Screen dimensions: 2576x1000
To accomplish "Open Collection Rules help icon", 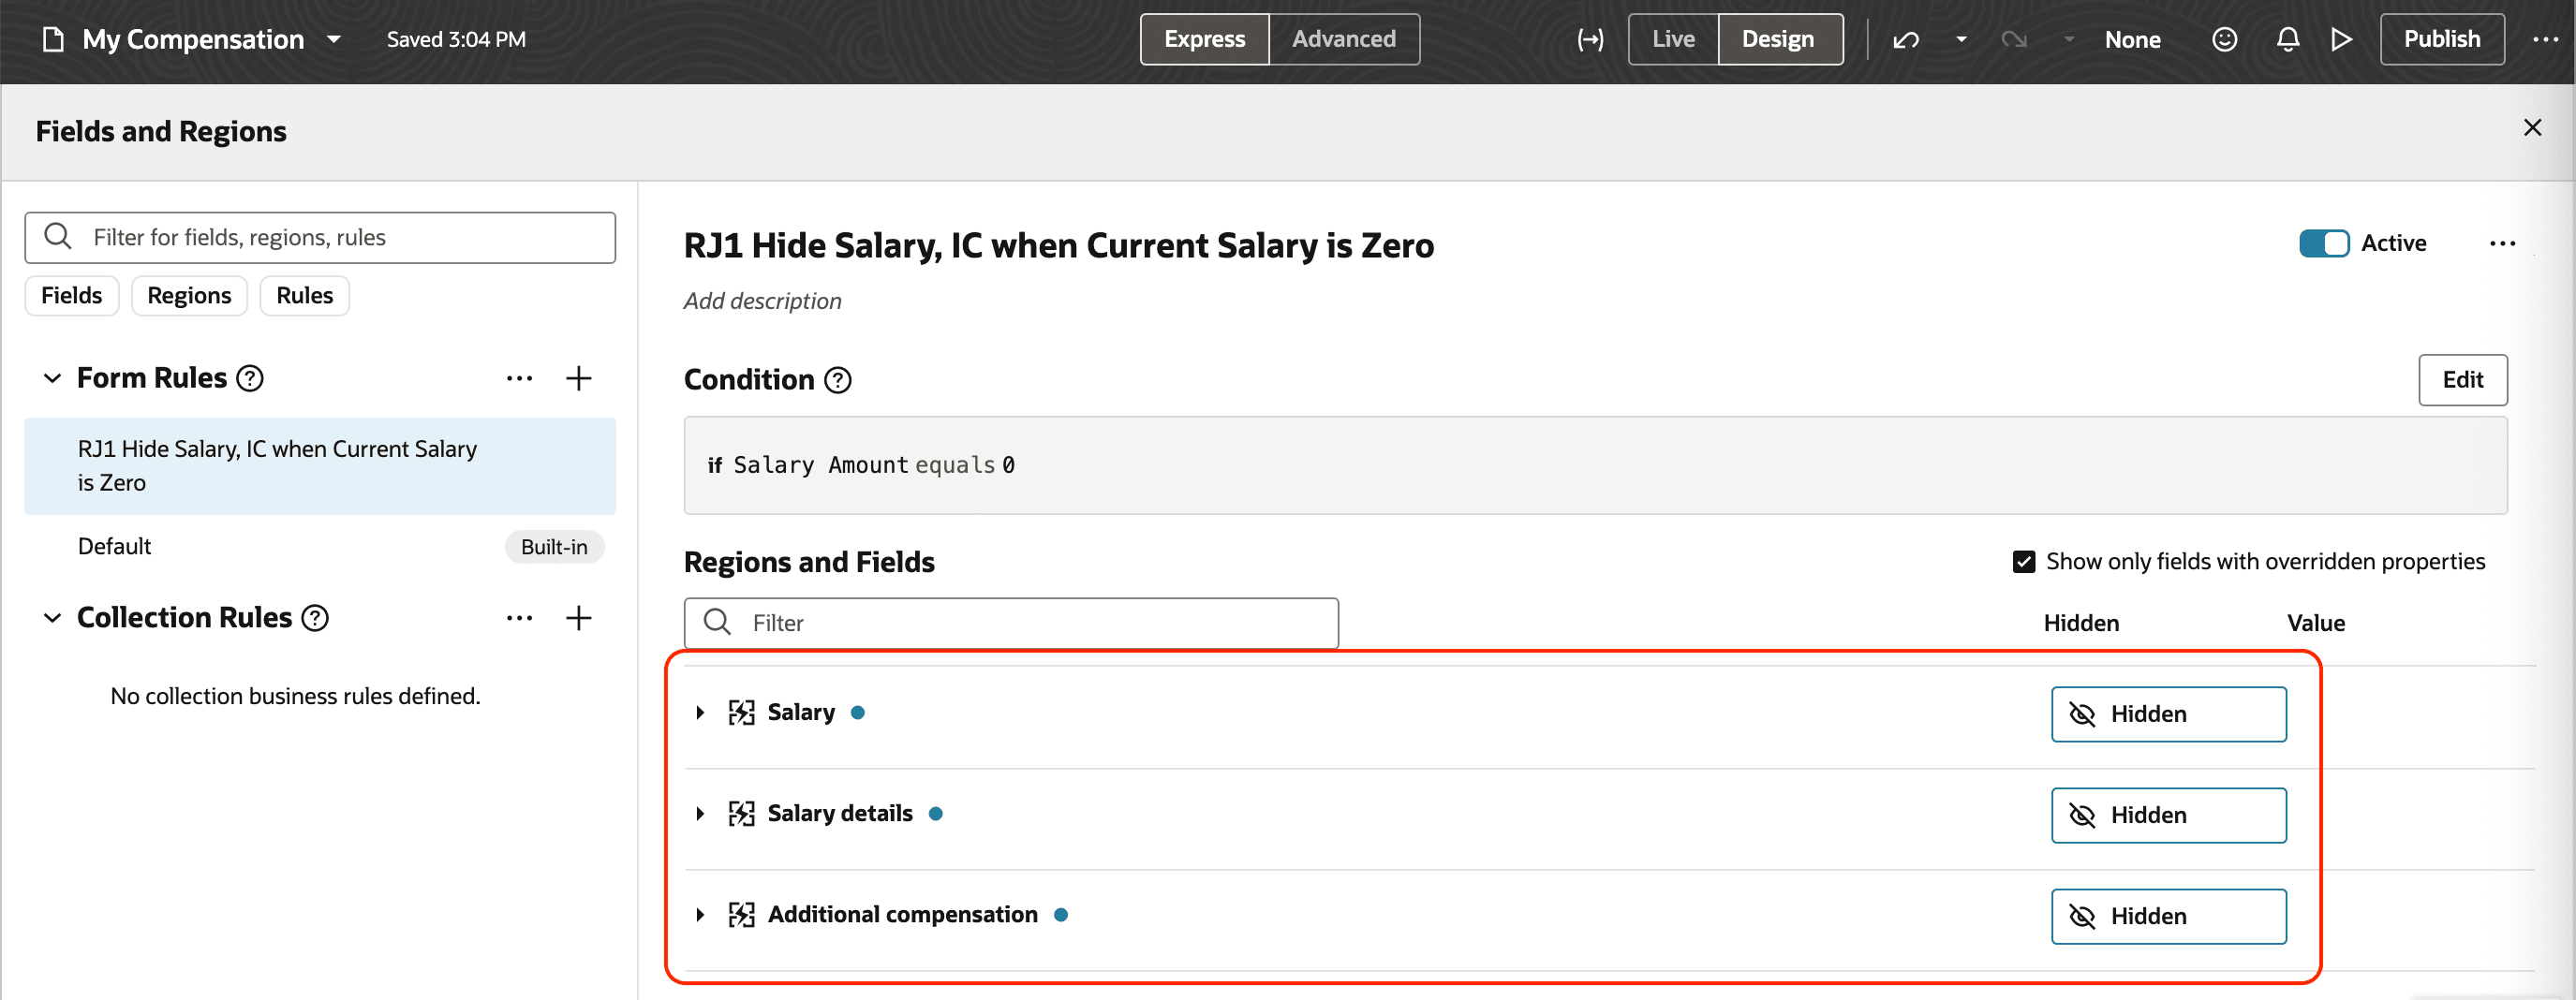I will point(314,618).
